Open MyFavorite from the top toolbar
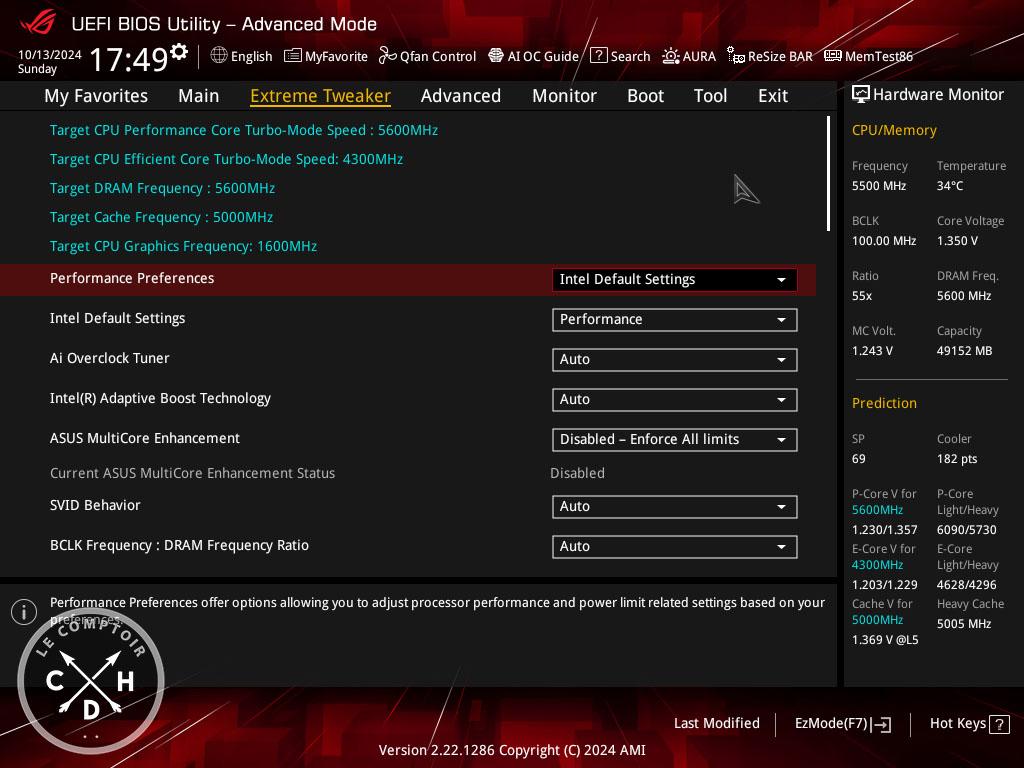 [326, 56]
